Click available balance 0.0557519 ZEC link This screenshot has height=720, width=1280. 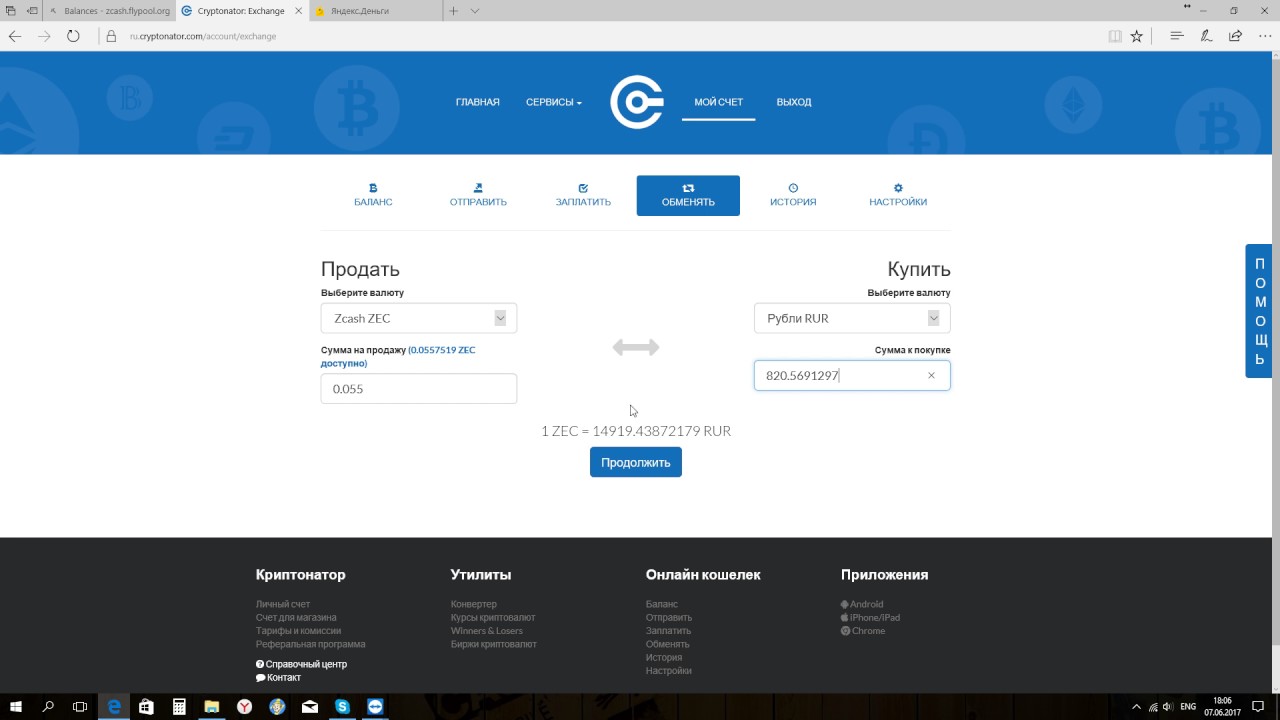point(398,357)
